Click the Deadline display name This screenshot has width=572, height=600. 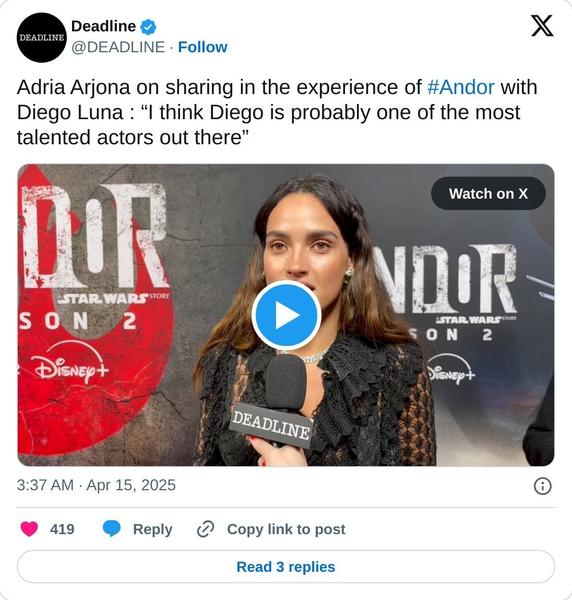point(103,26)
